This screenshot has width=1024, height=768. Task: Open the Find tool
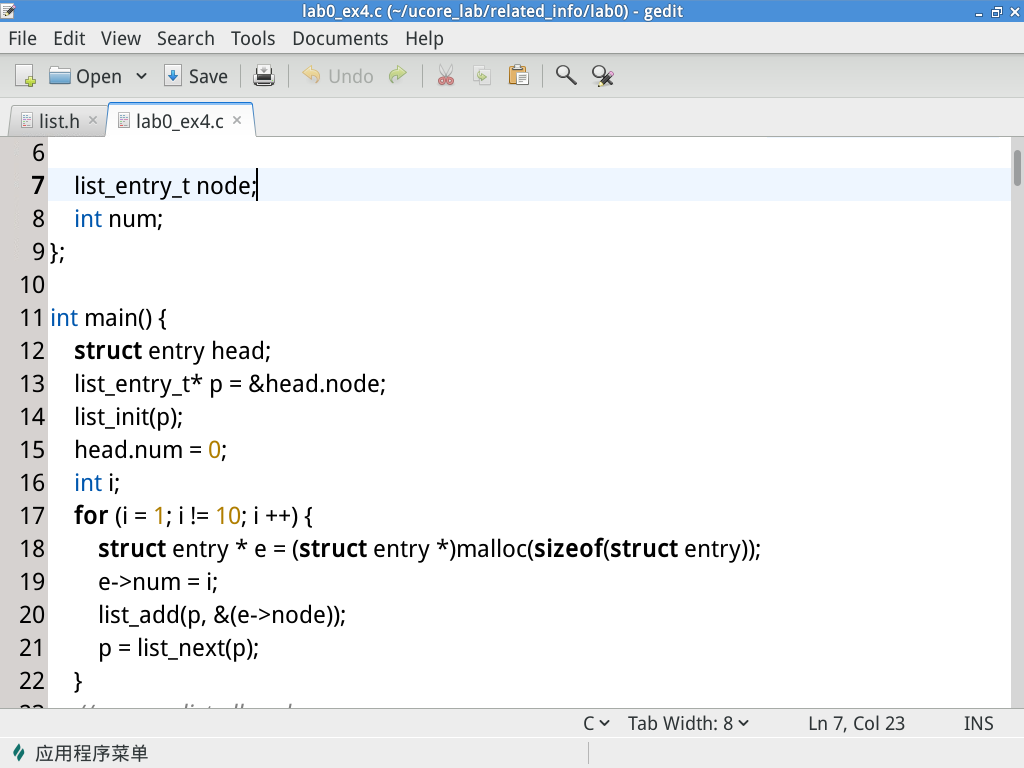point(565,75)
